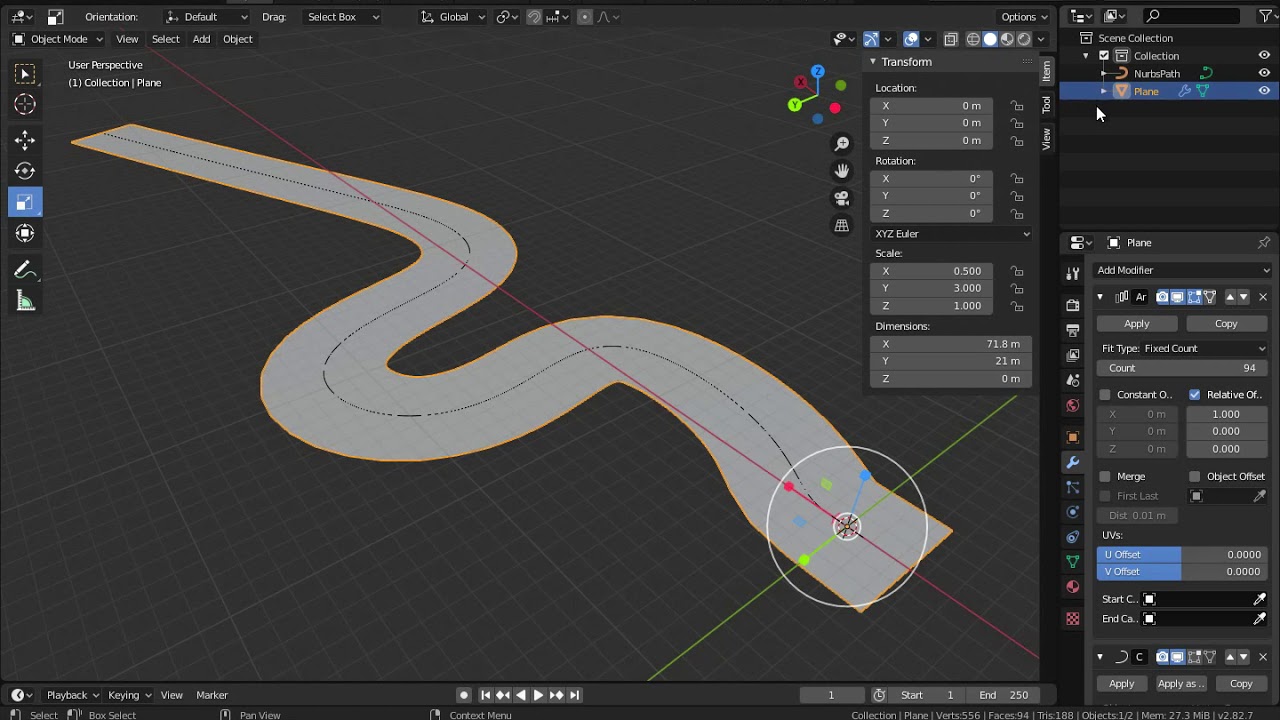Screen dimensions: 1280x720
Task: Disable the Relative Offset checkbox
Action: (1195, 395)
